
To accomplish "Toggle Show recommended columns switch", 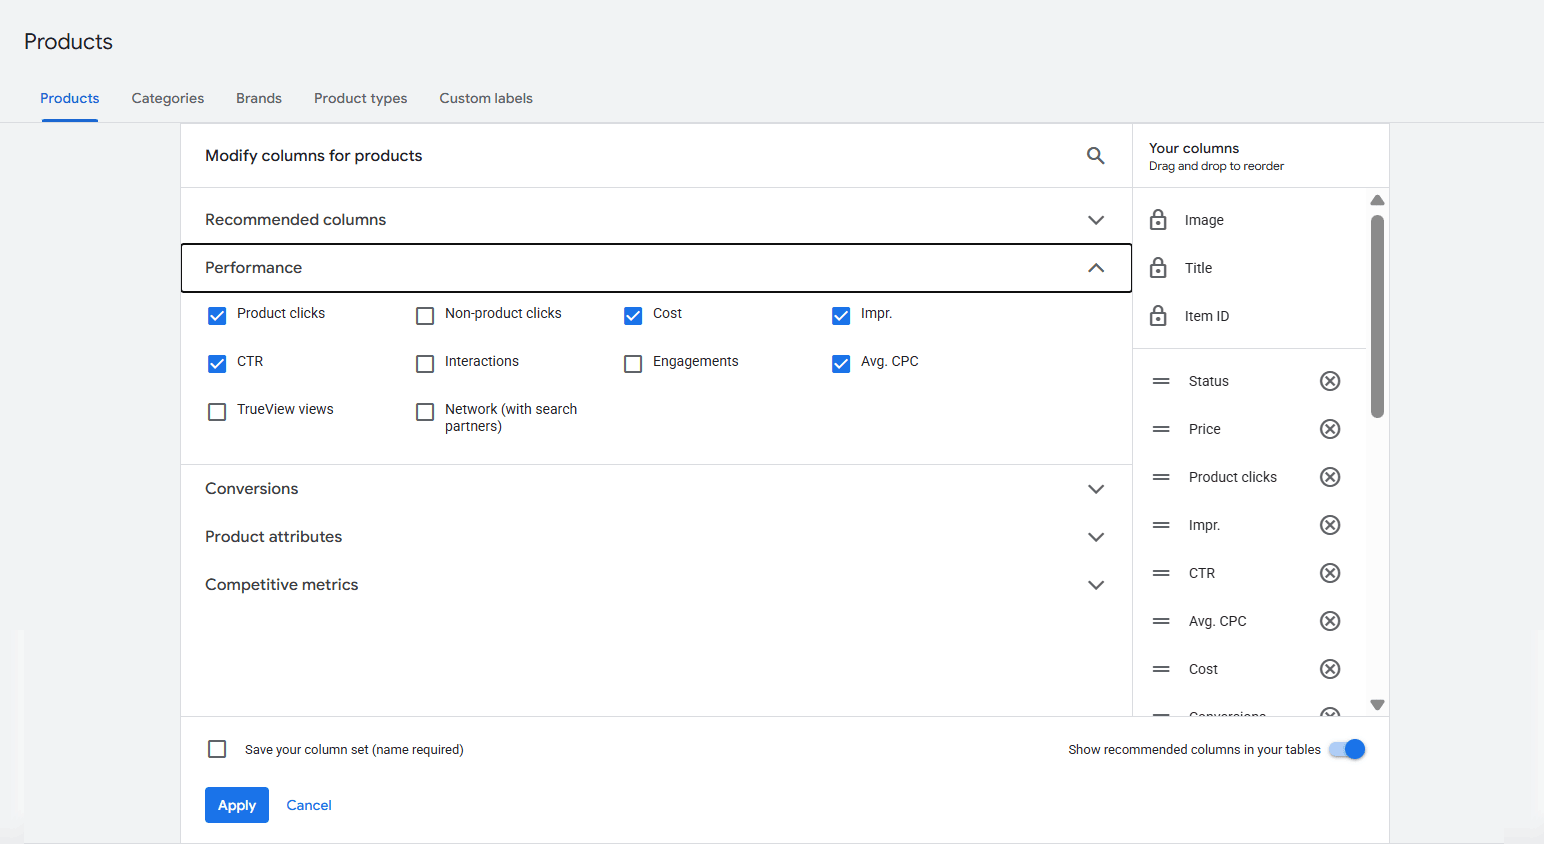I will [1347, 749].
